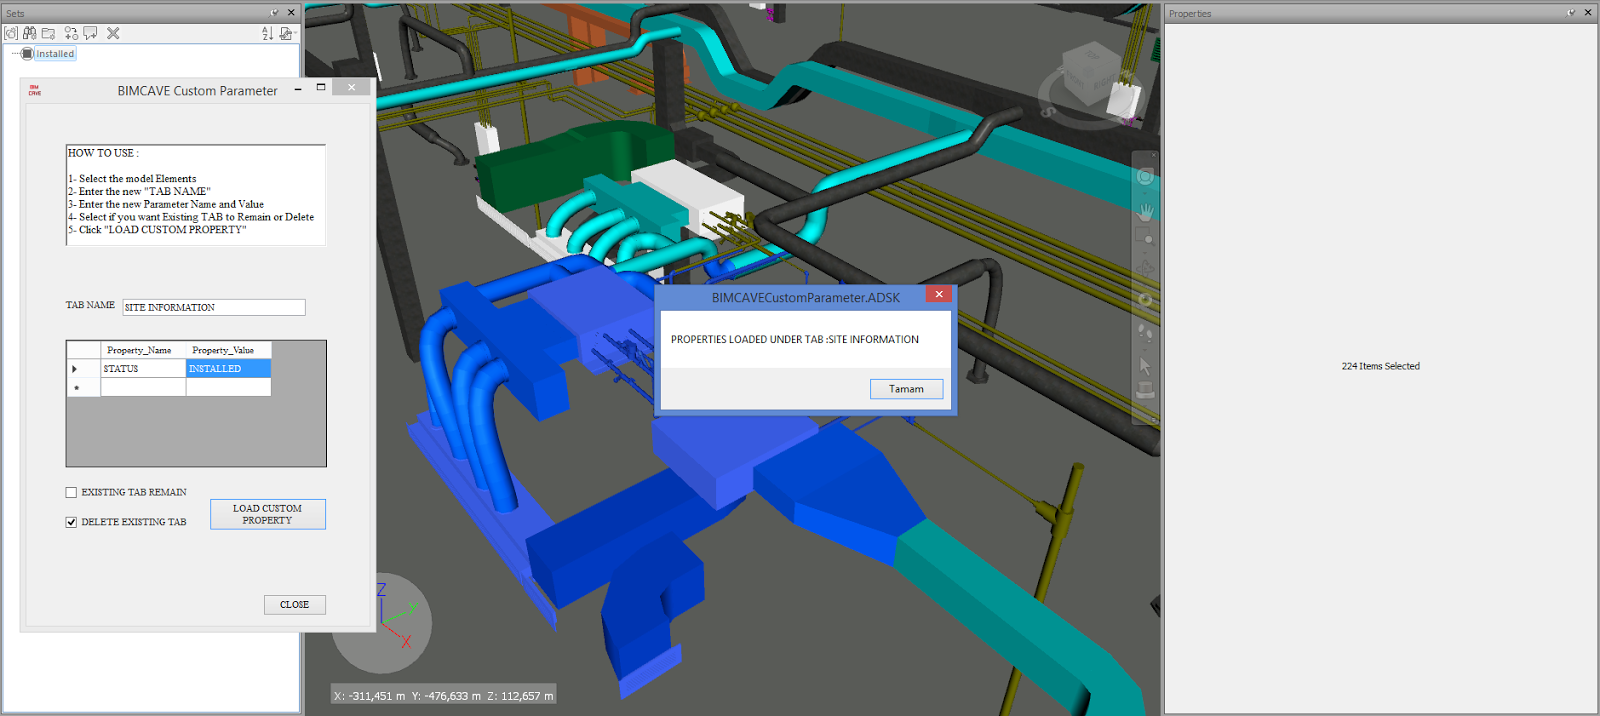The height and width of the screenshot is (716, 1600).
Task: Click the CLOSE button in BIMCAVE dialog
Action: click(294, 604)
